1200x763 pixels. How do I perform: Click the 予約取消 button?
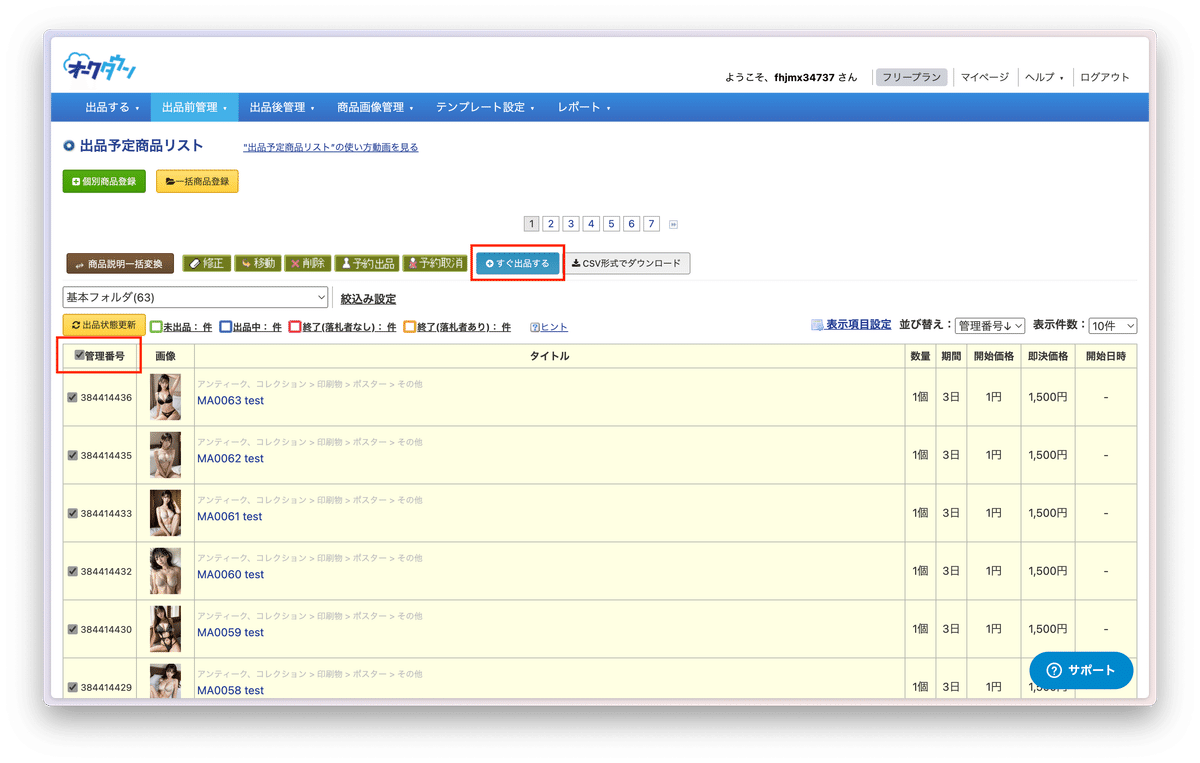434,264
